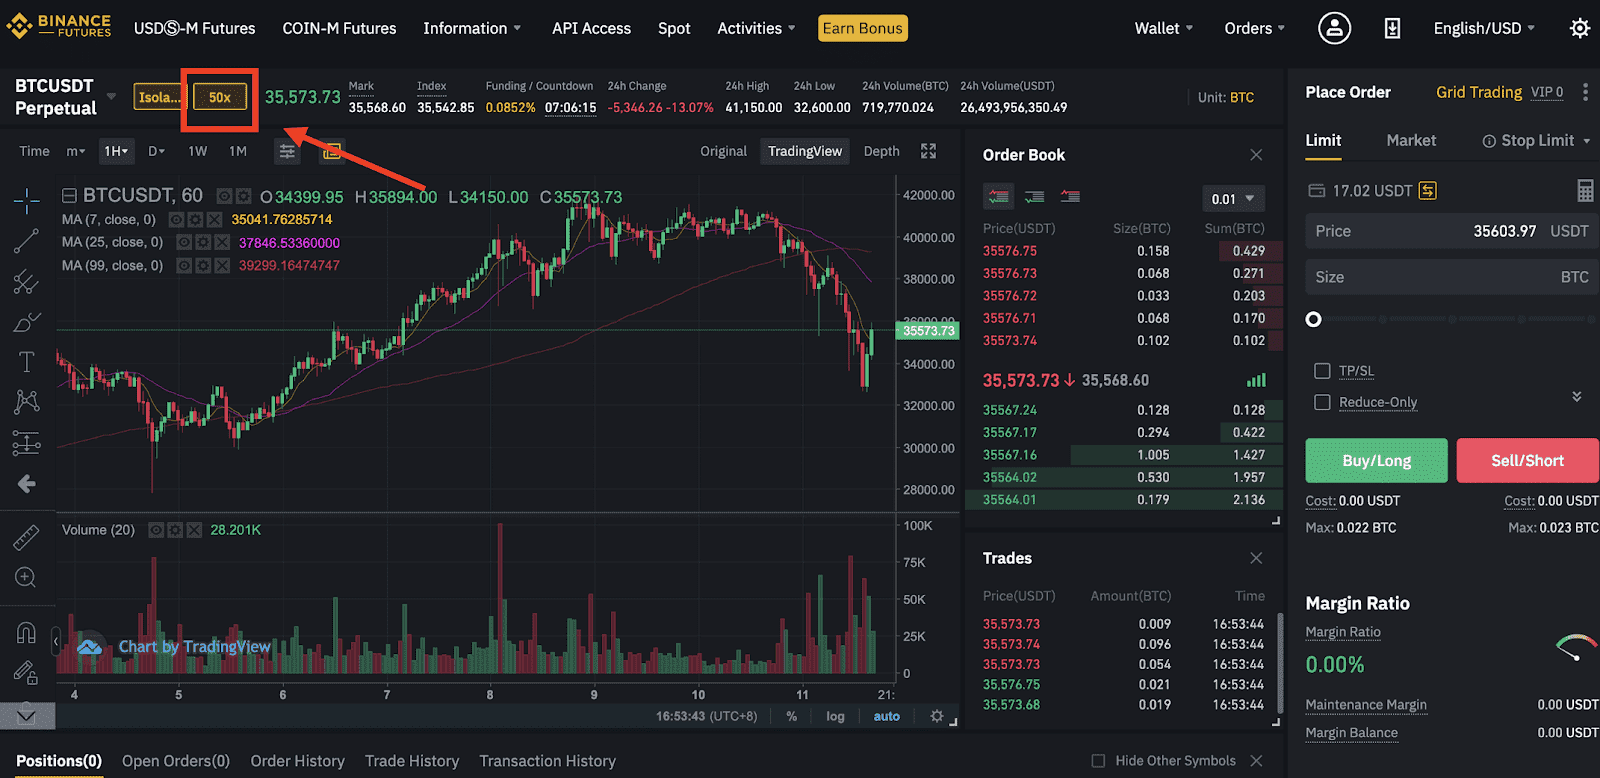1600x778 pixels.
Task: Show both bids and asks in order book
Action: (x=998, y=197)
